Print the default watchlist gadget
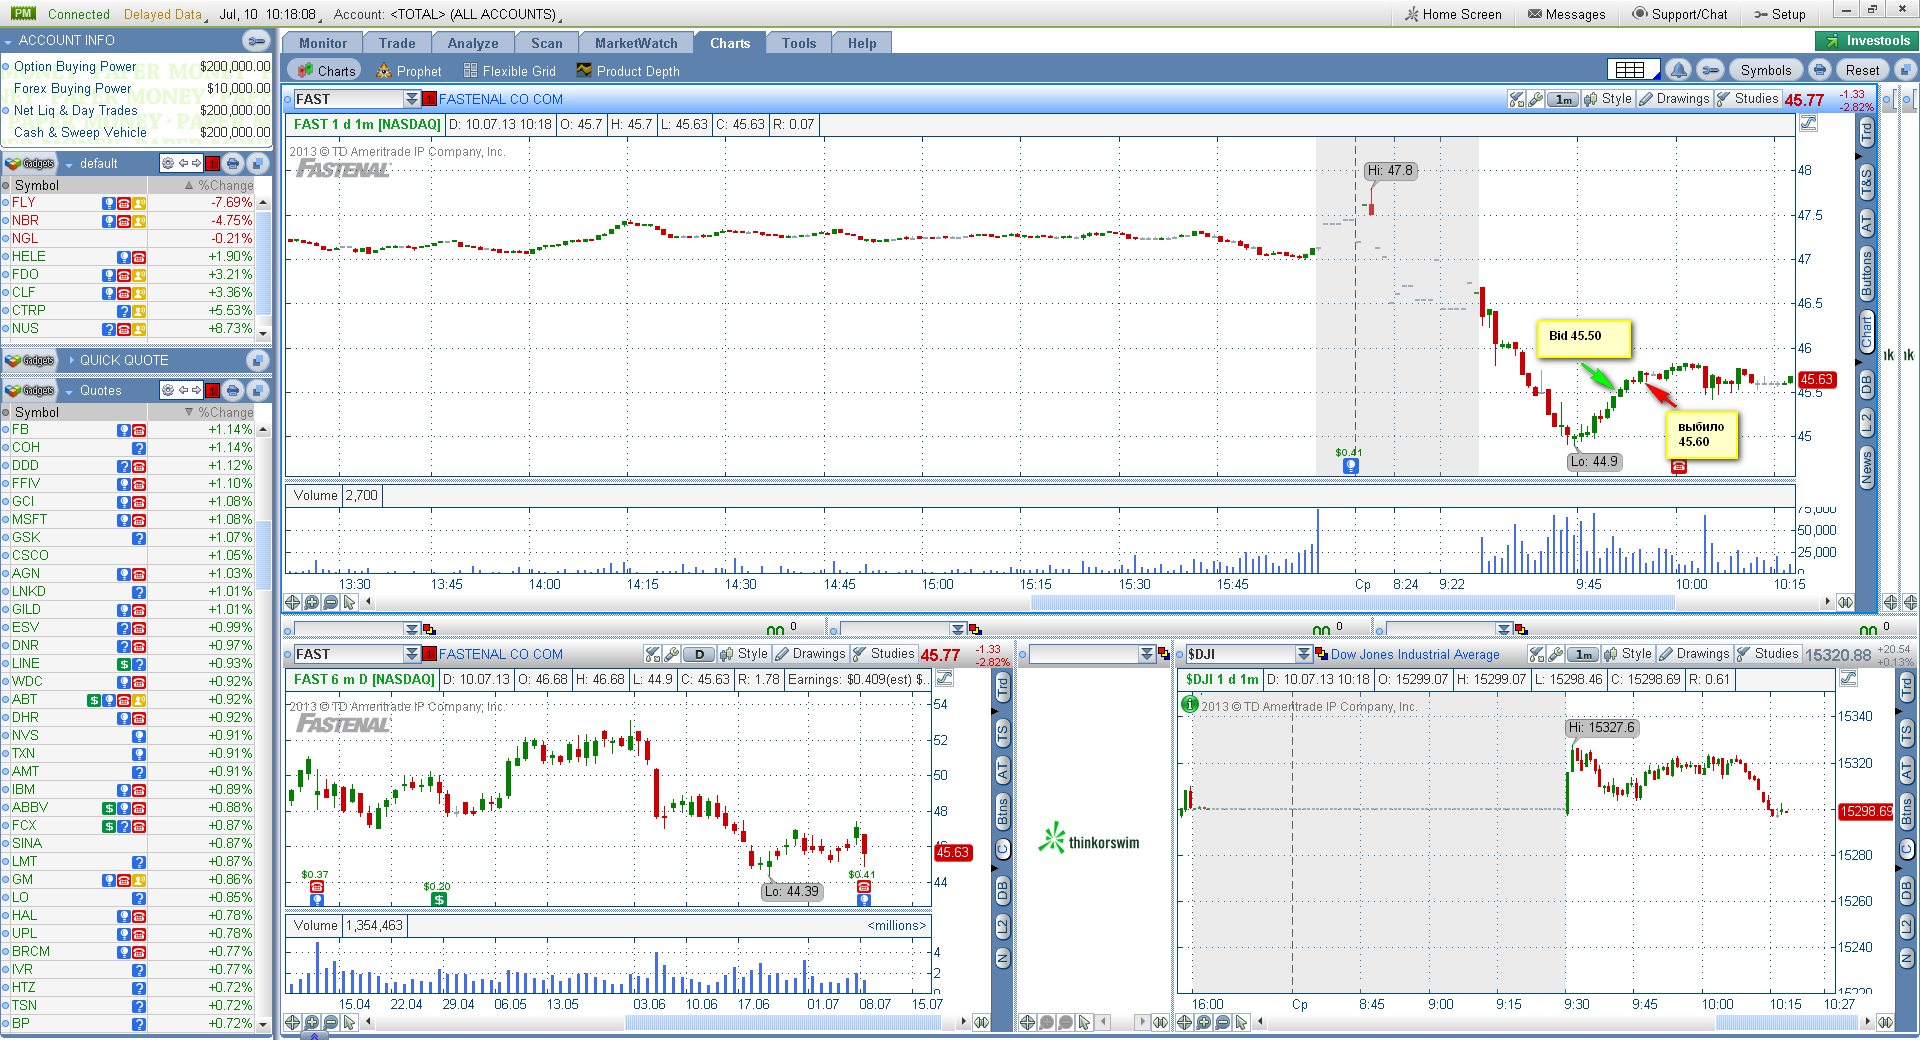 233,163
